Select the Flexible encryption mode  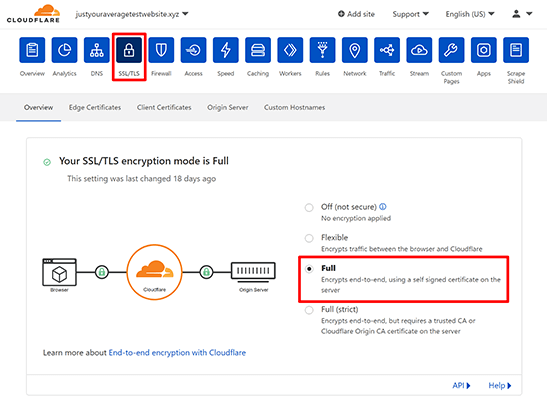pyautogui.click(x=309, y=239)
